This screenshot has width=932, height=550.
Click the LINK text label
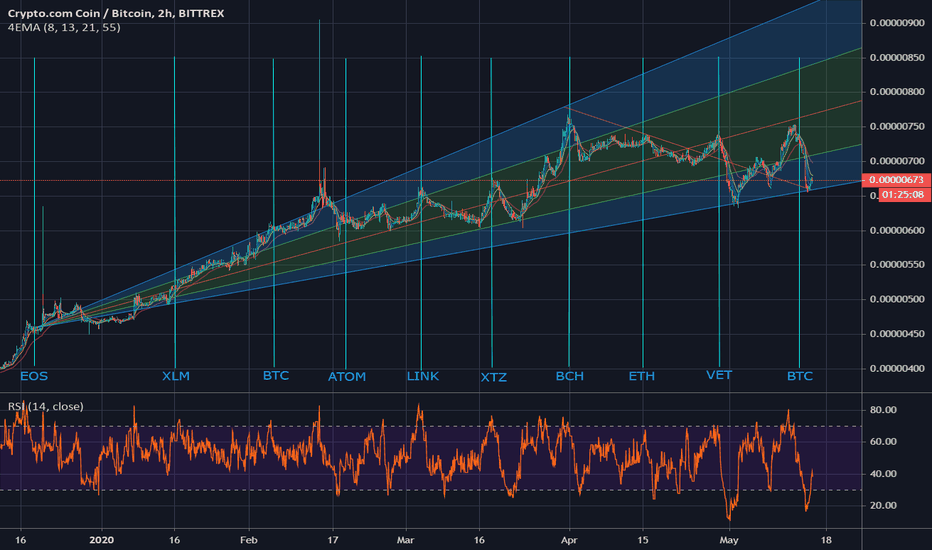coord(423,376)
